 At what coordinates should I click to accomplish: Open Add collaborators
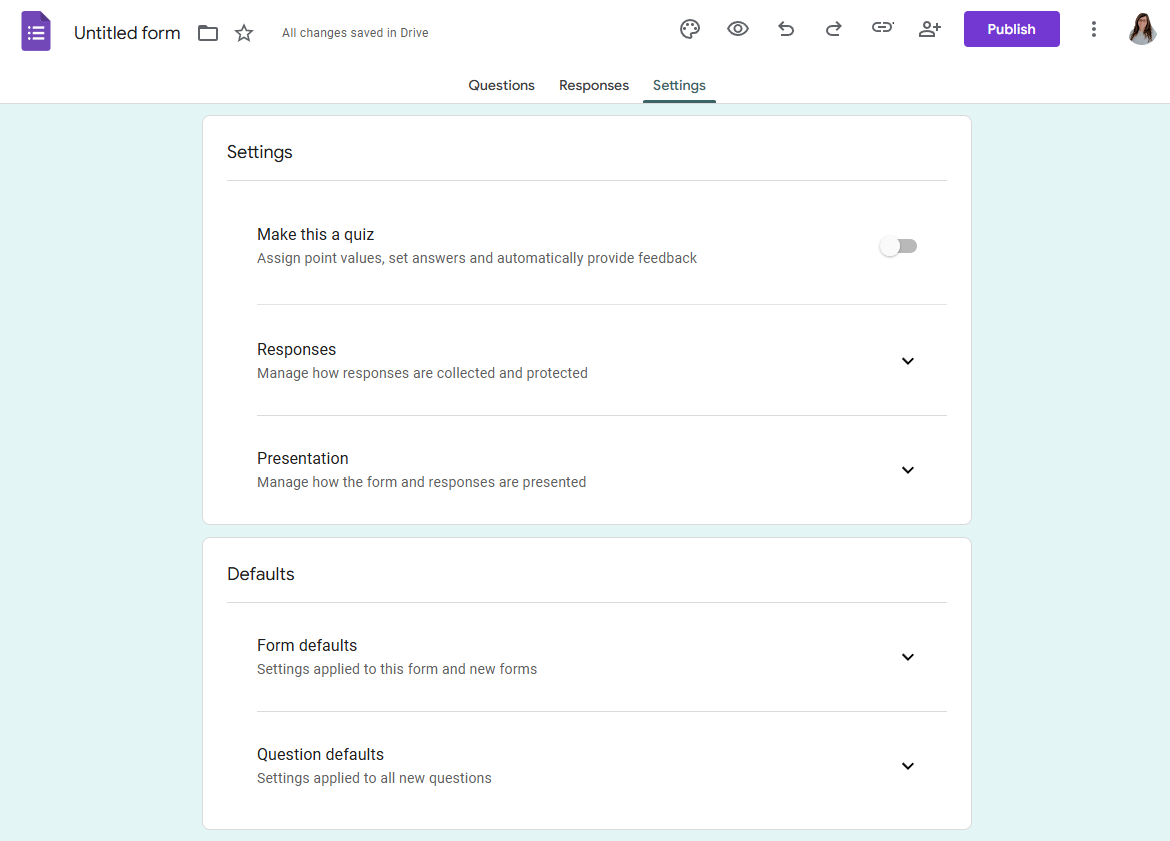coord(930,29)
